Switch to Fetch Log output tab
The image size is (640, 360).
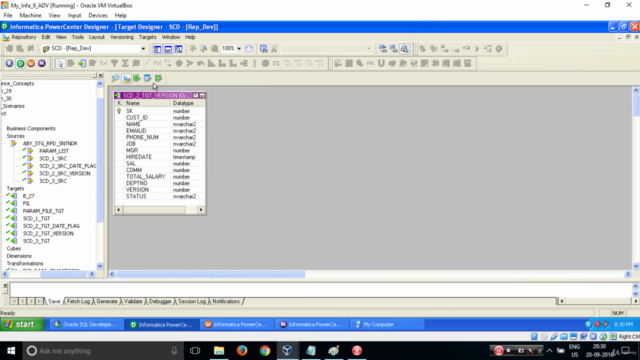tap(78, 301)
